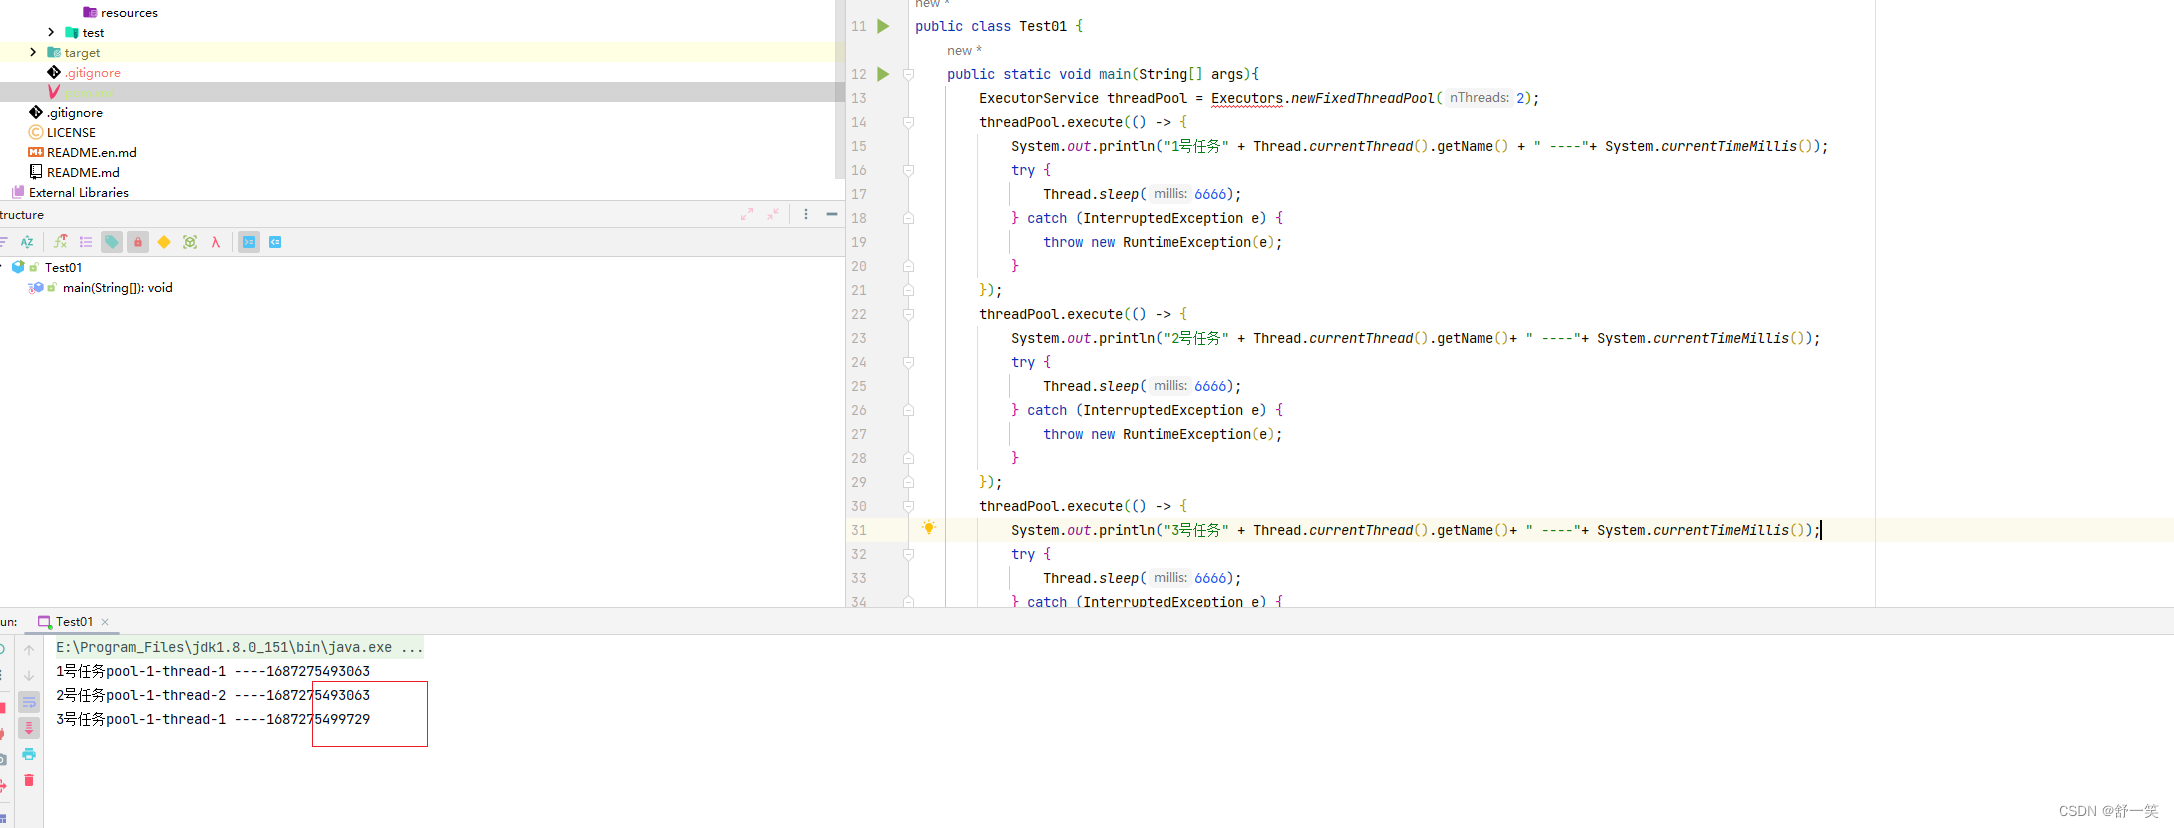
Task: Select resources folder in project tree
Action: [x=129, y=12]
